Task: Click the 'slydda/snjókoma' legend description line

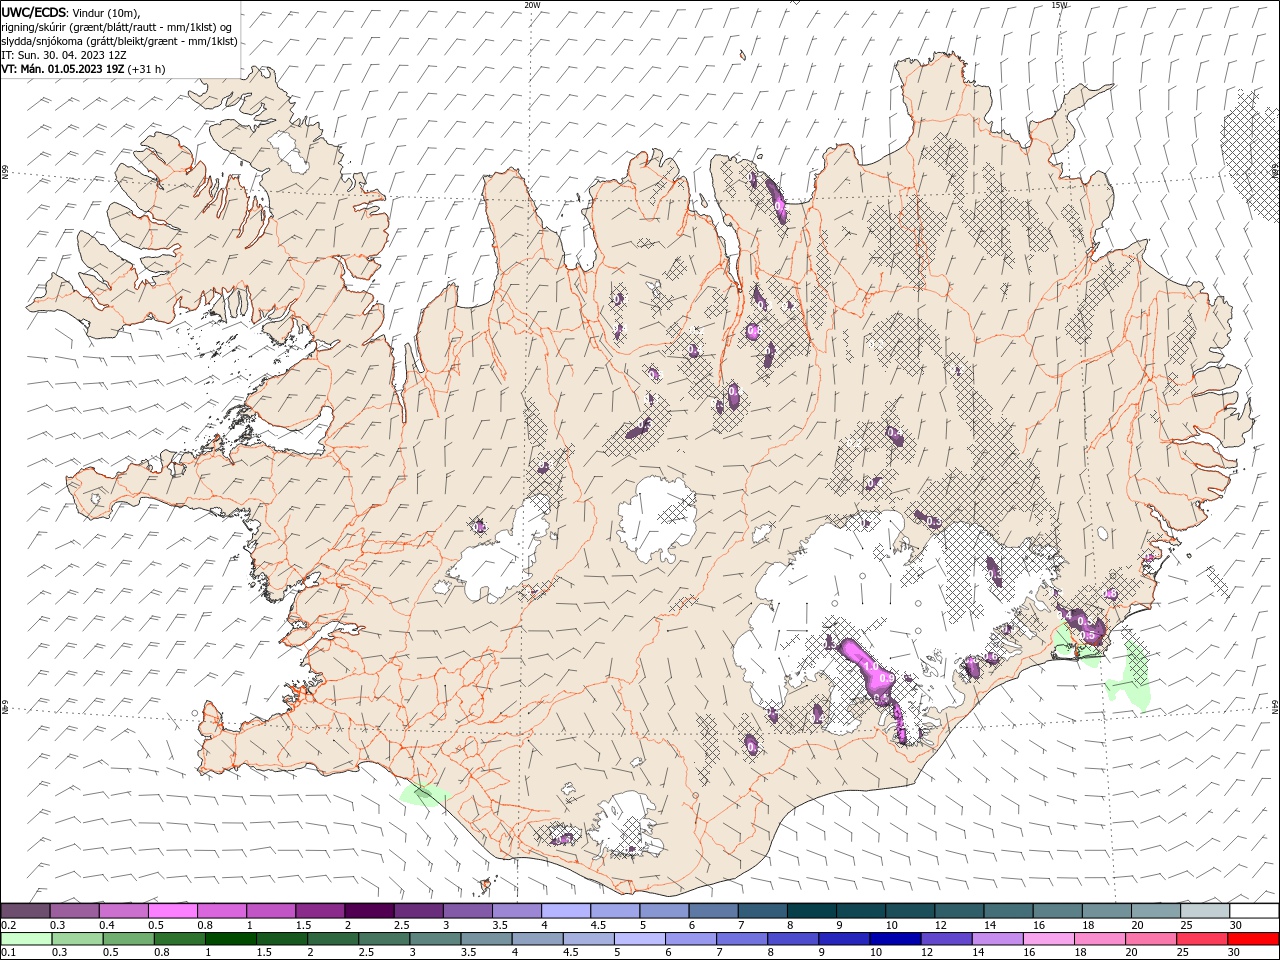Action: [119, 41]
